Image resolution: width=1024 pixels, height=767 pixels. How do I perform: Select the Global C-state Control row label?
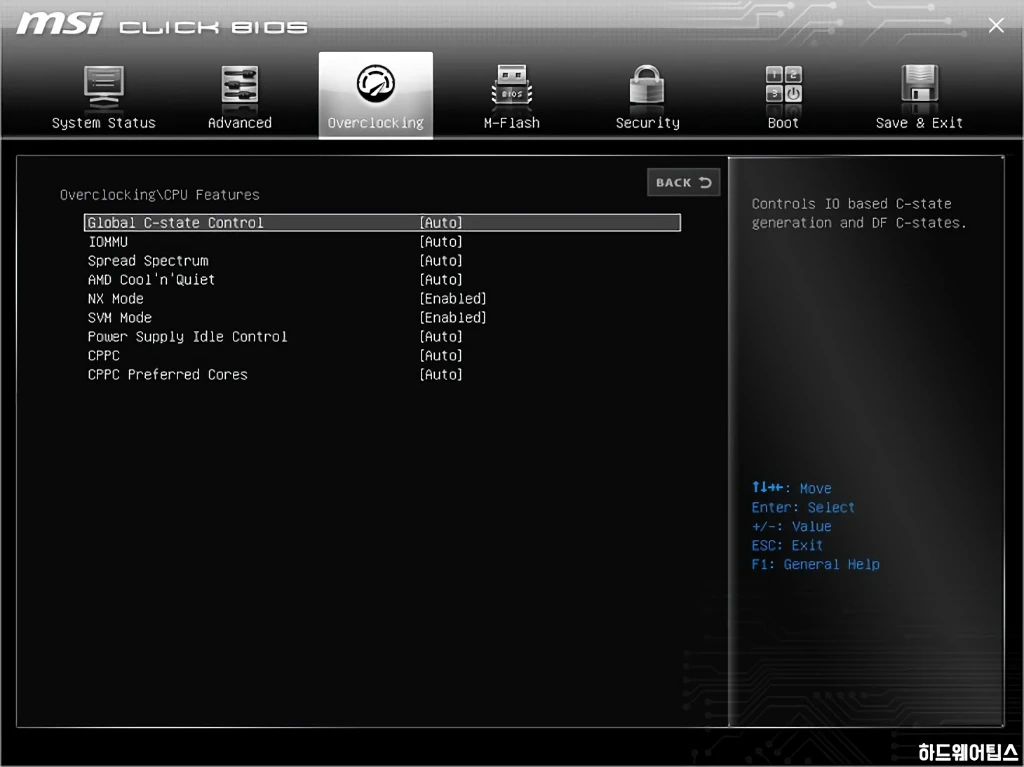coord(175,223)
